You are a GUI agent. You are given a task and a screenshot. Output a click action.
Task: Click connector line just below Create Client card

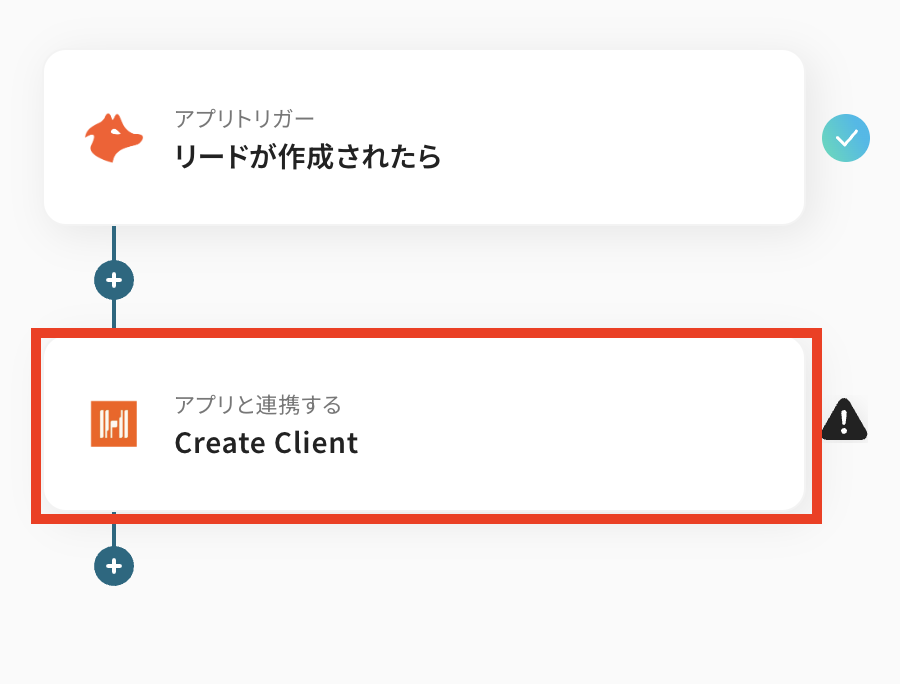point(114,532)
